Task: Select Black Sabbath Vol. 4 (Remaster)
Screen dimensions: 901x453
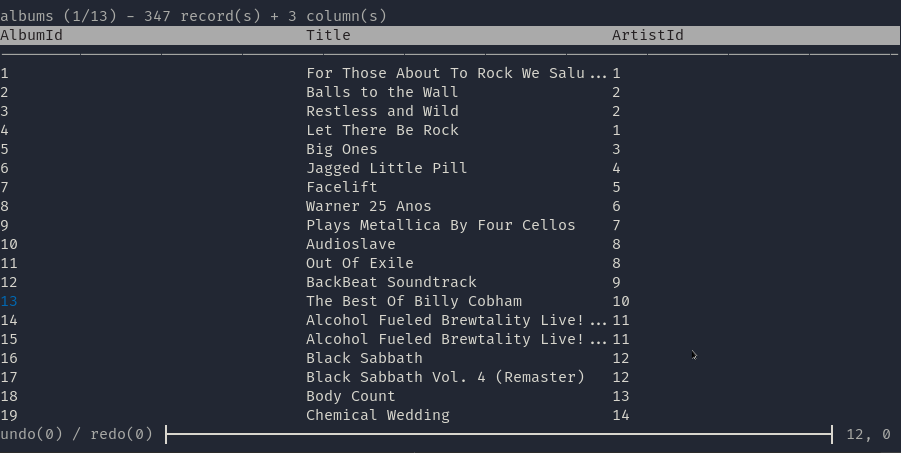Action: [x=445, y=377]
